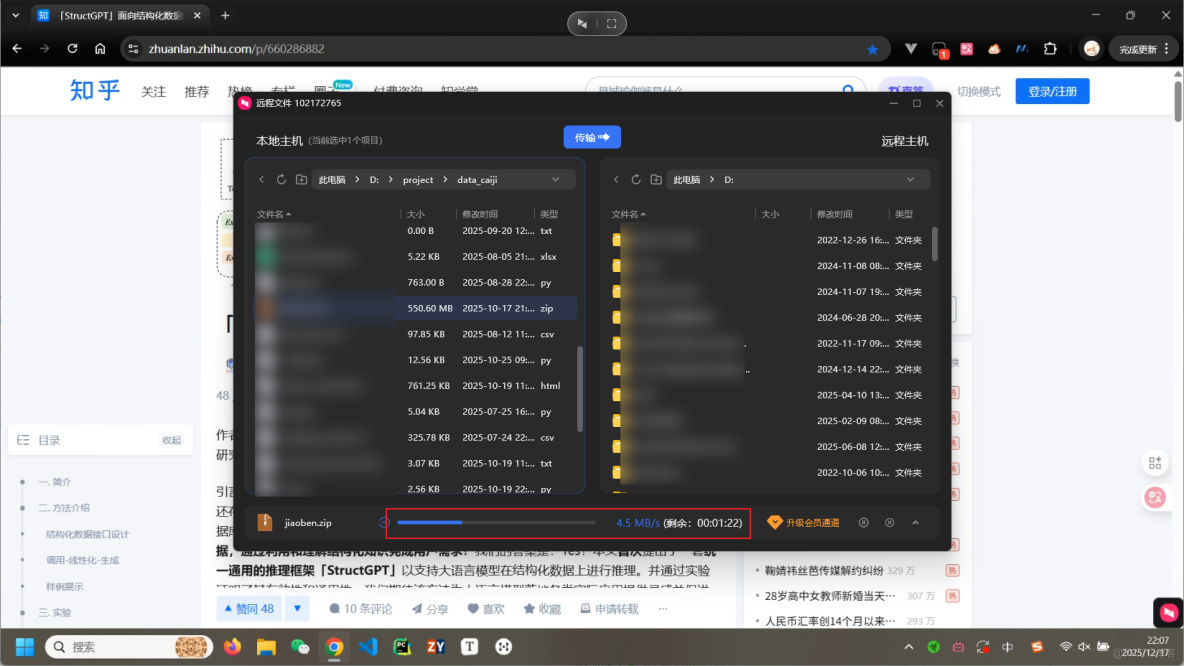Click 切换模式 to switch display mode
1184x666 pixels.
[x=978, y=90]
